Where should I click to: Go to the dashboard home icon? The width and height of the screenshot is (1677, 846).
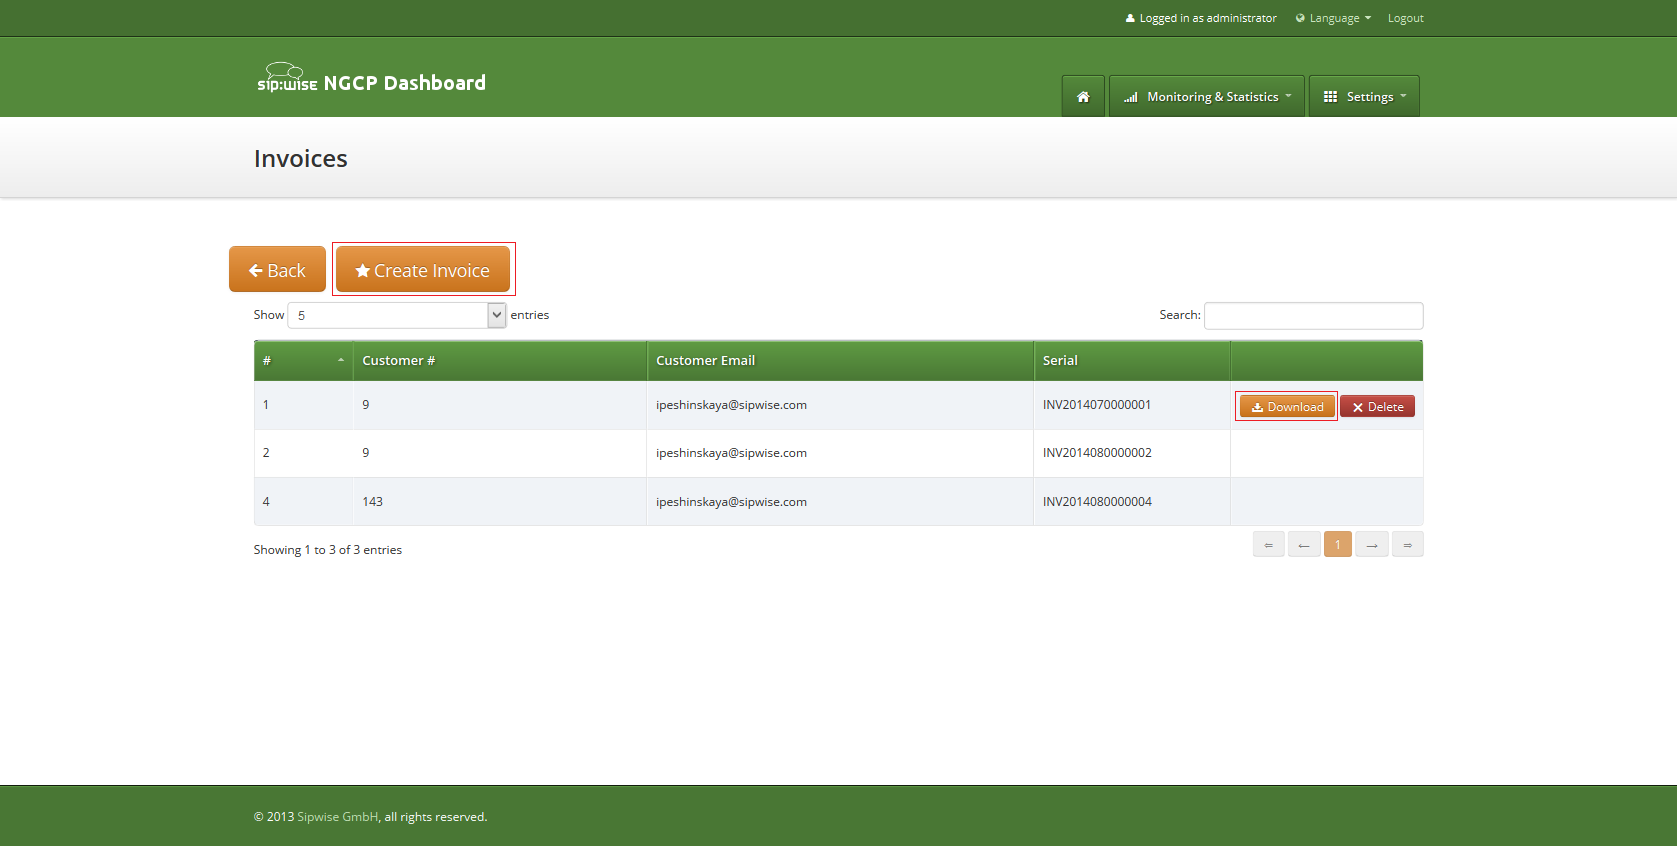coord(1083,96)
